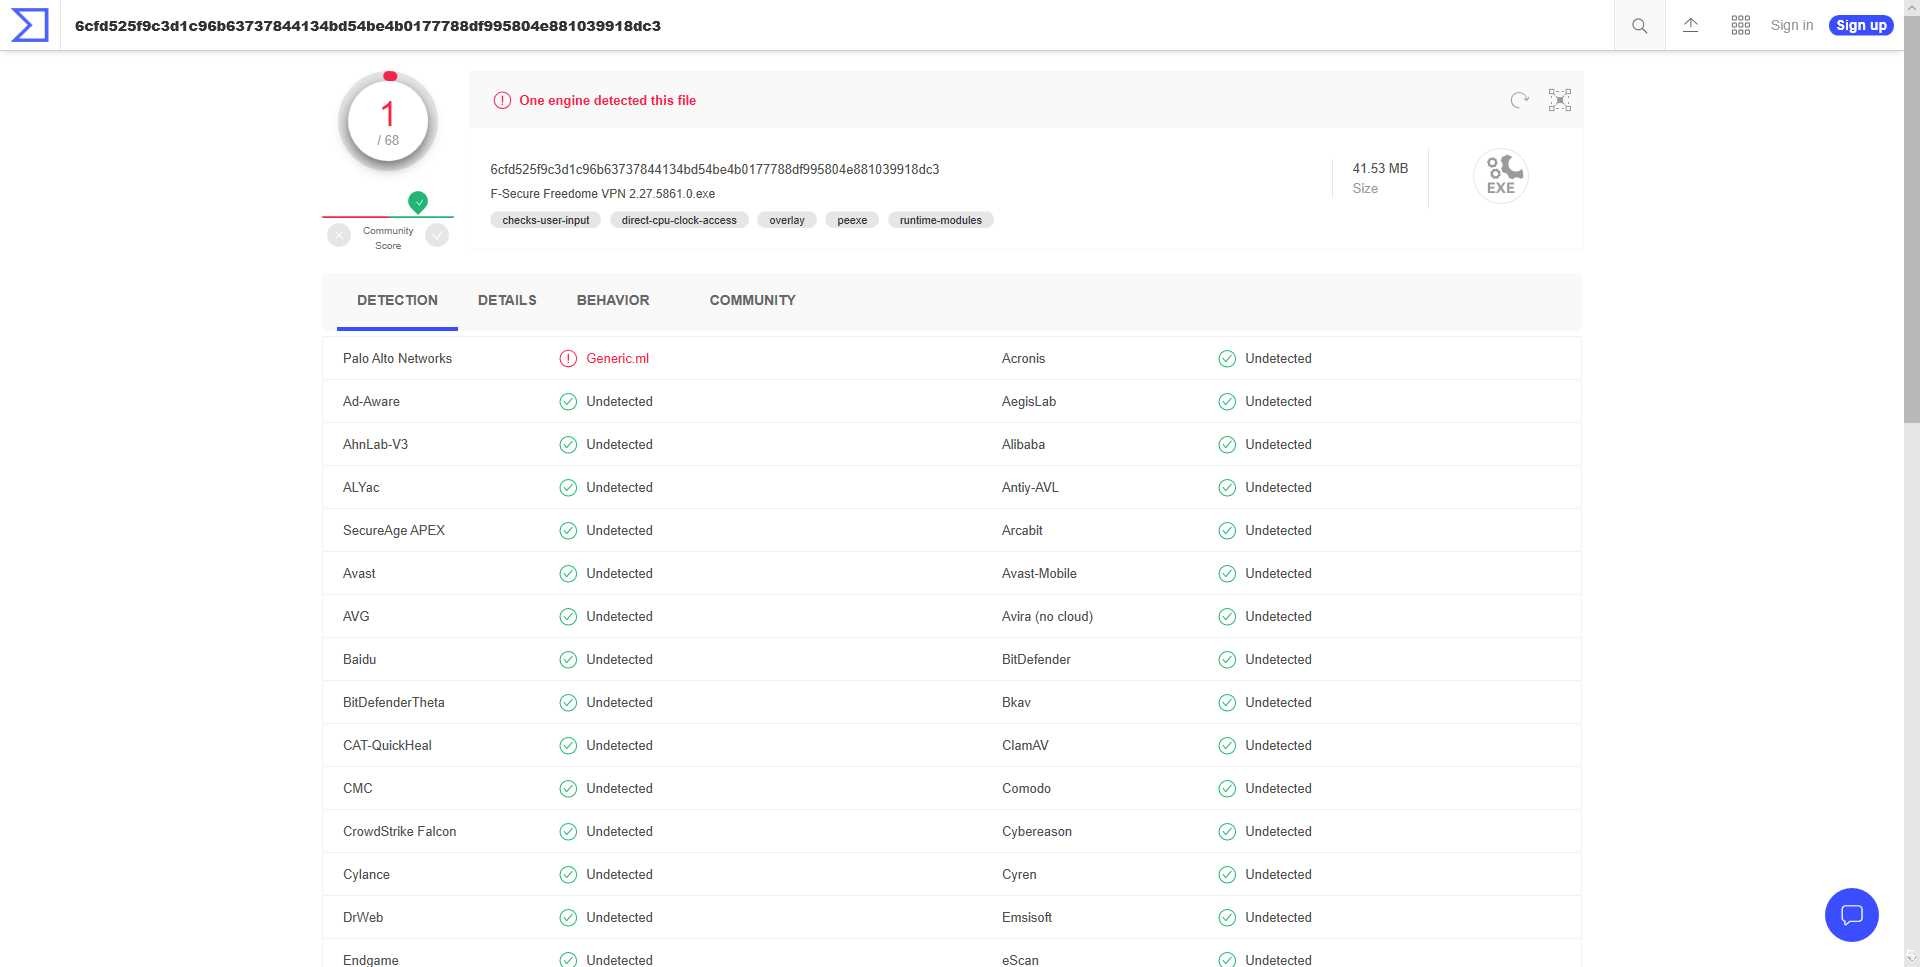Open the apps grid icon

coord(1741,25)
